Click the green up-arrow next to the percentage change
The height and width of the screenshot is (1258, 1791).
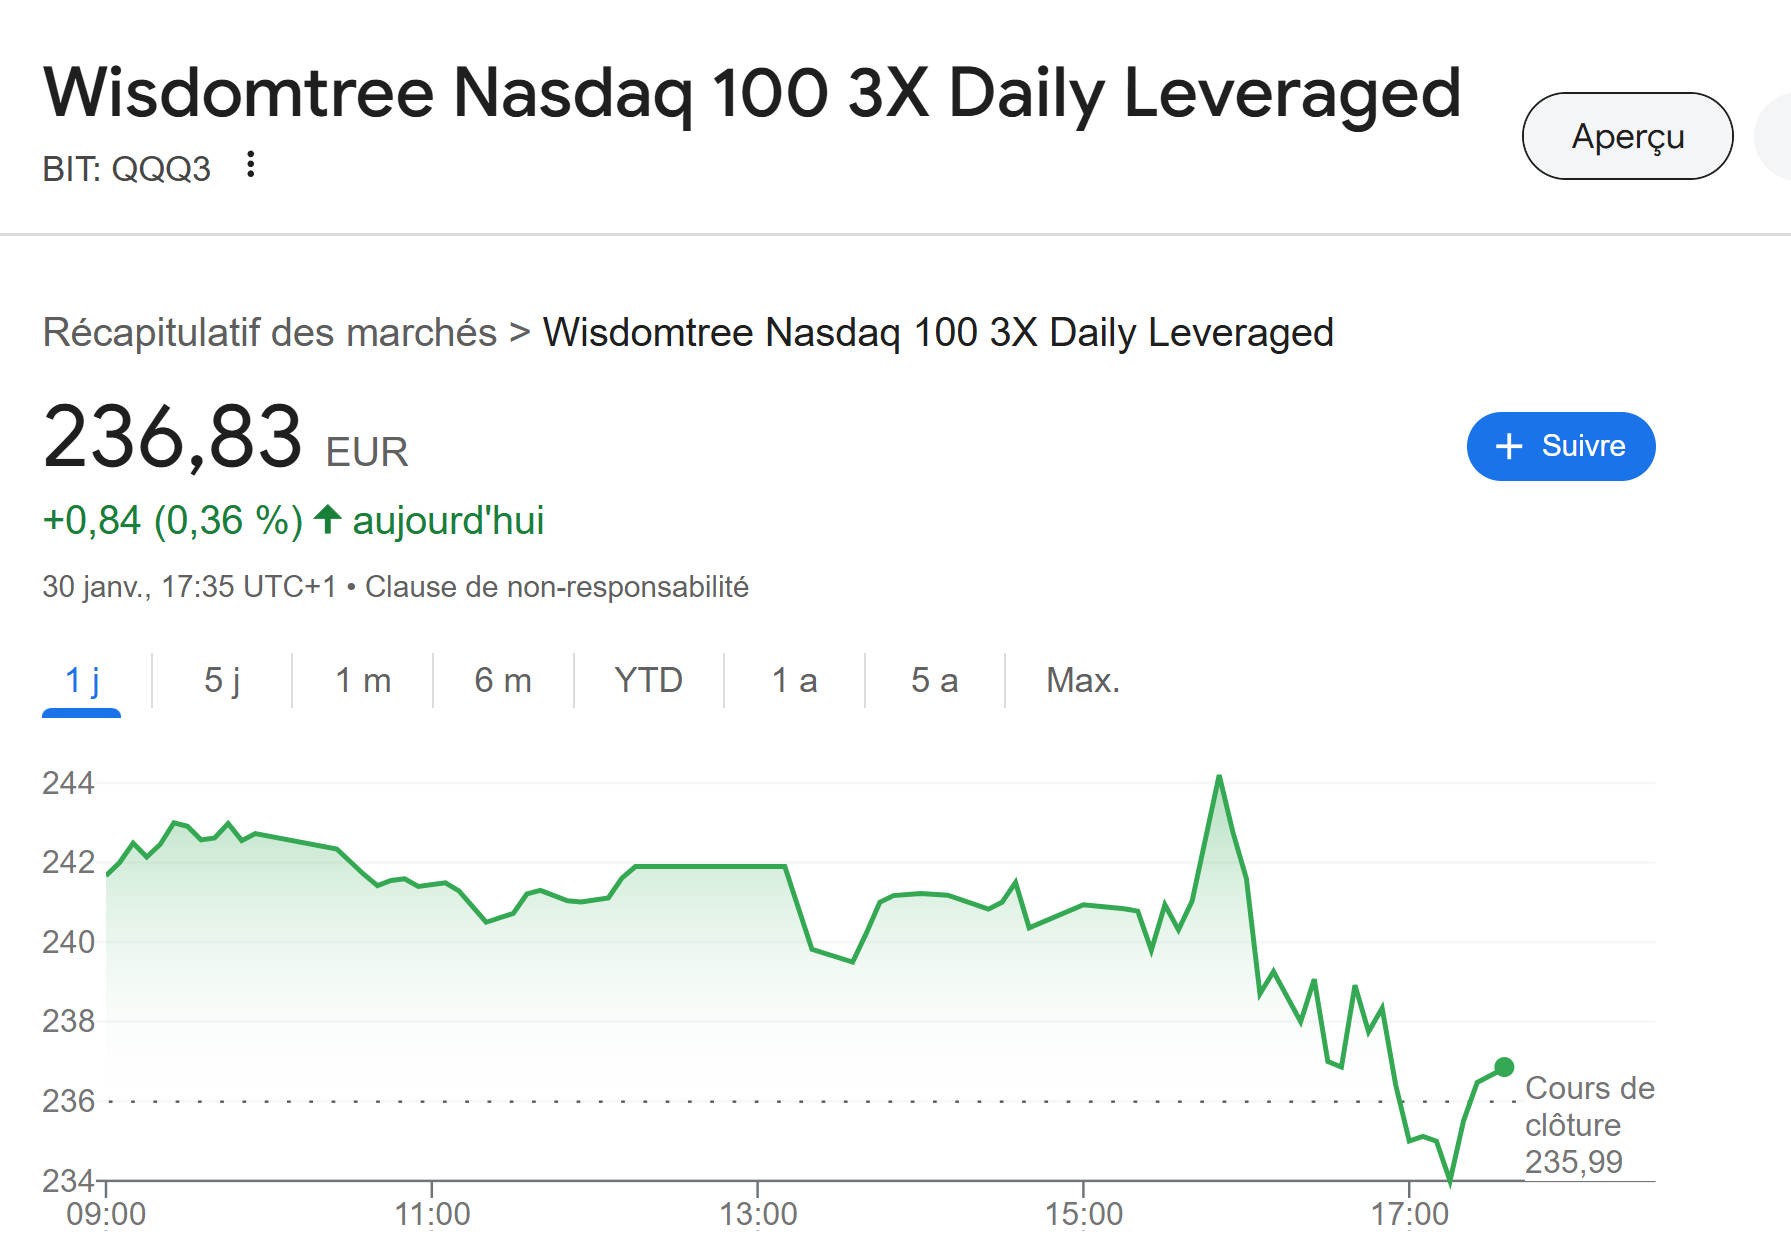coord(327,520)
